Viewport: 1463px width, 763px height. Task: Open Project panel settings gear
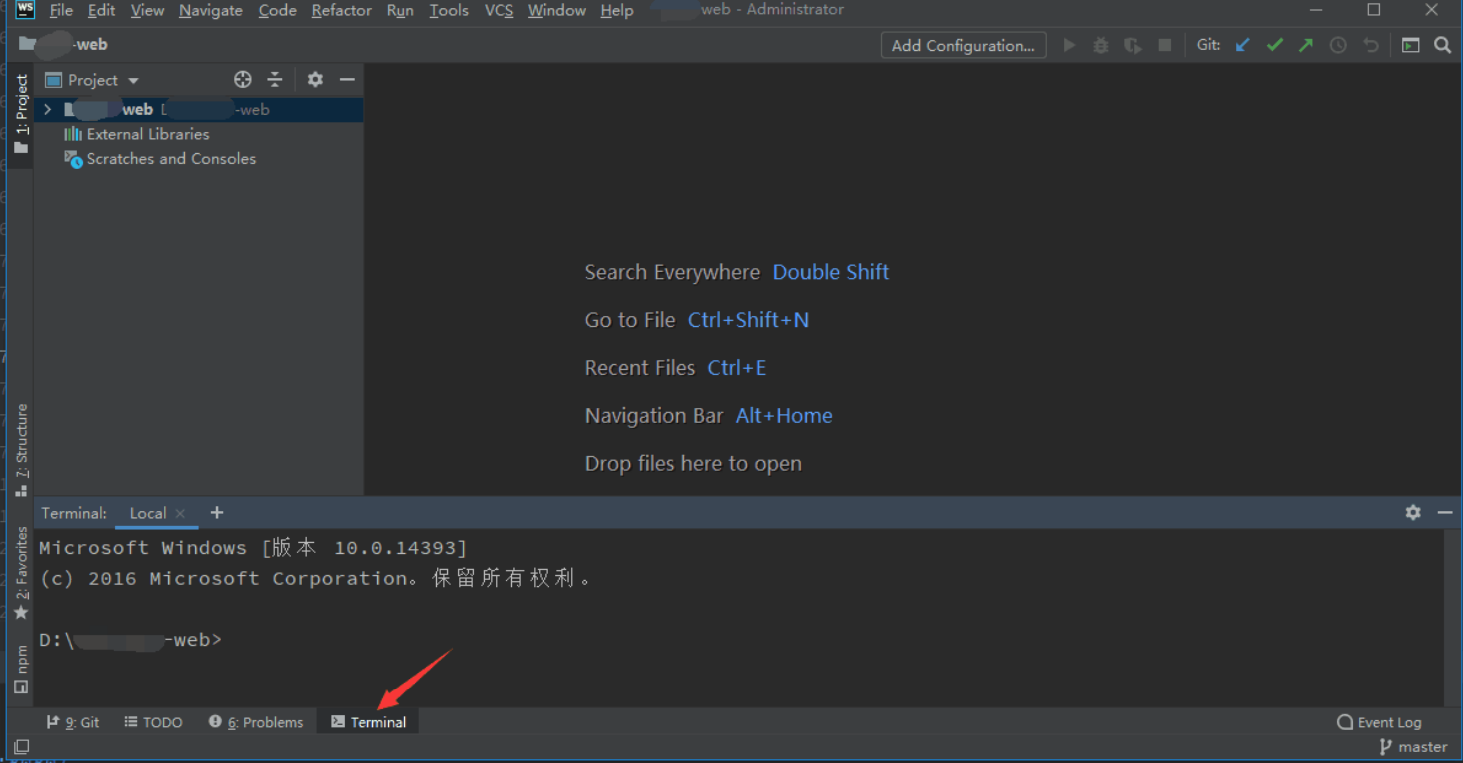[314, 79]
